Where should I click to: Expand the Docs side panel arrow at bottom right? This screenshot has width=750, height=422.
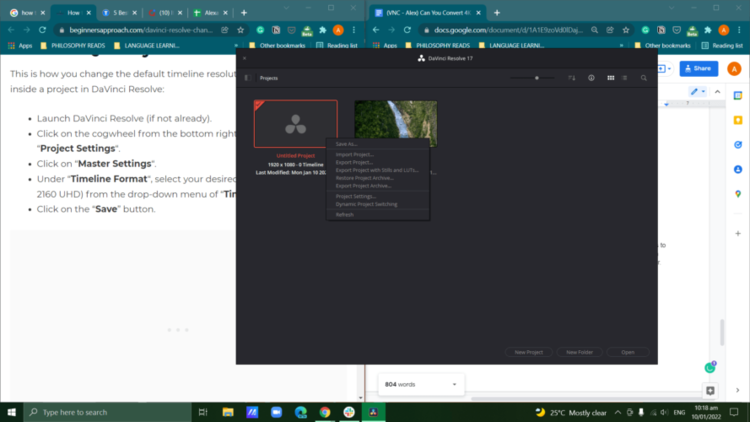(x=738, y=390)
